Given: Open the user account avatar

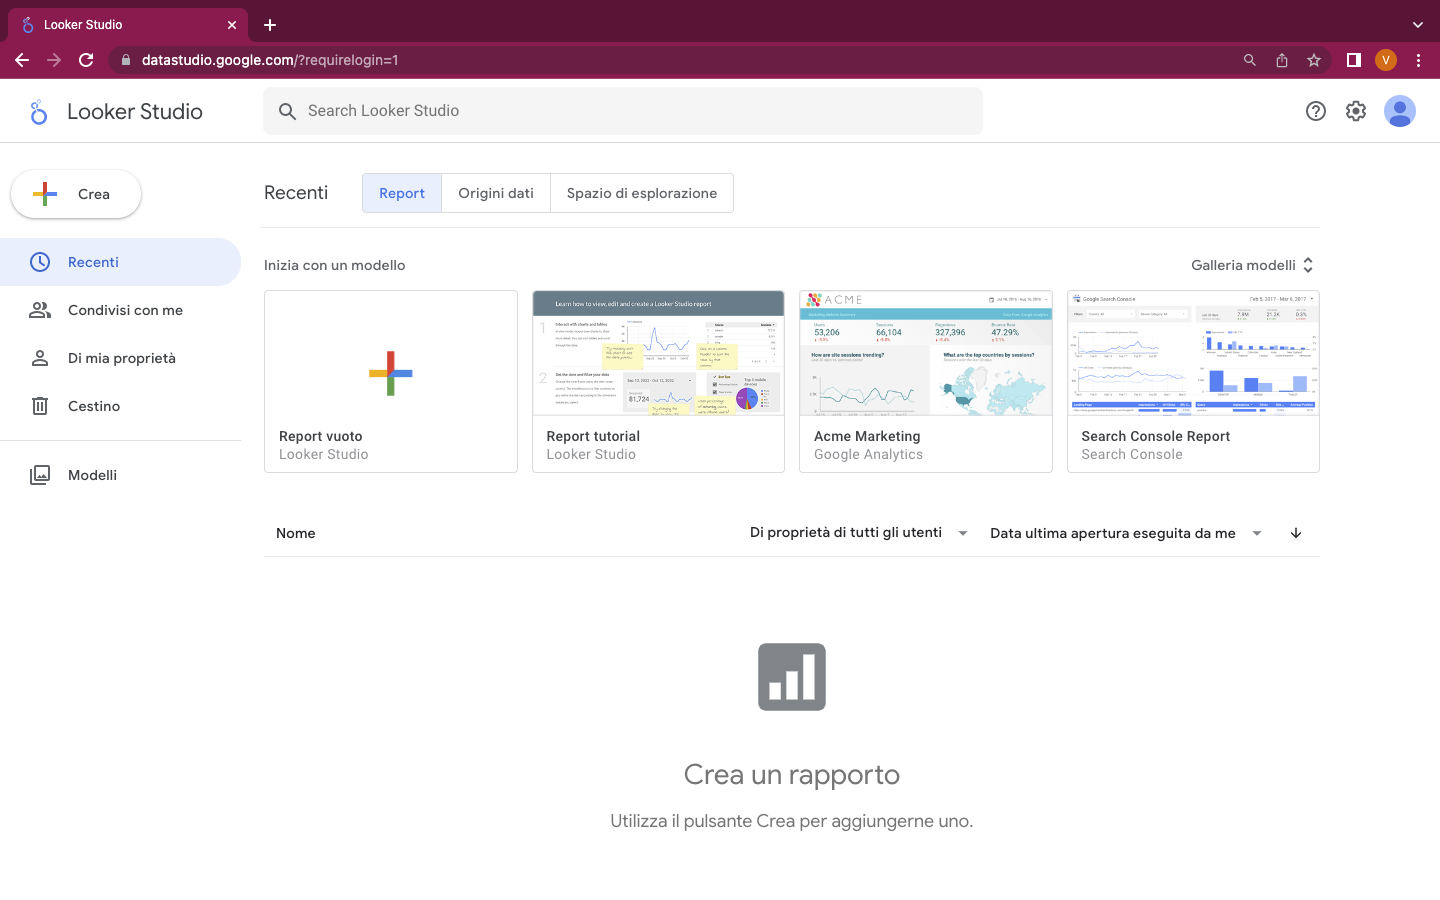Looking at the screenshot, I should coord(1399,111).
